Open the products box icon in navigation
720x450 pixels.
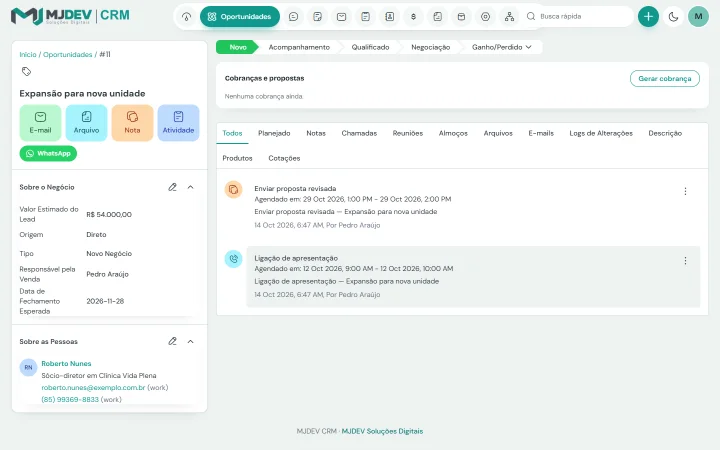(x=461, y=17)
